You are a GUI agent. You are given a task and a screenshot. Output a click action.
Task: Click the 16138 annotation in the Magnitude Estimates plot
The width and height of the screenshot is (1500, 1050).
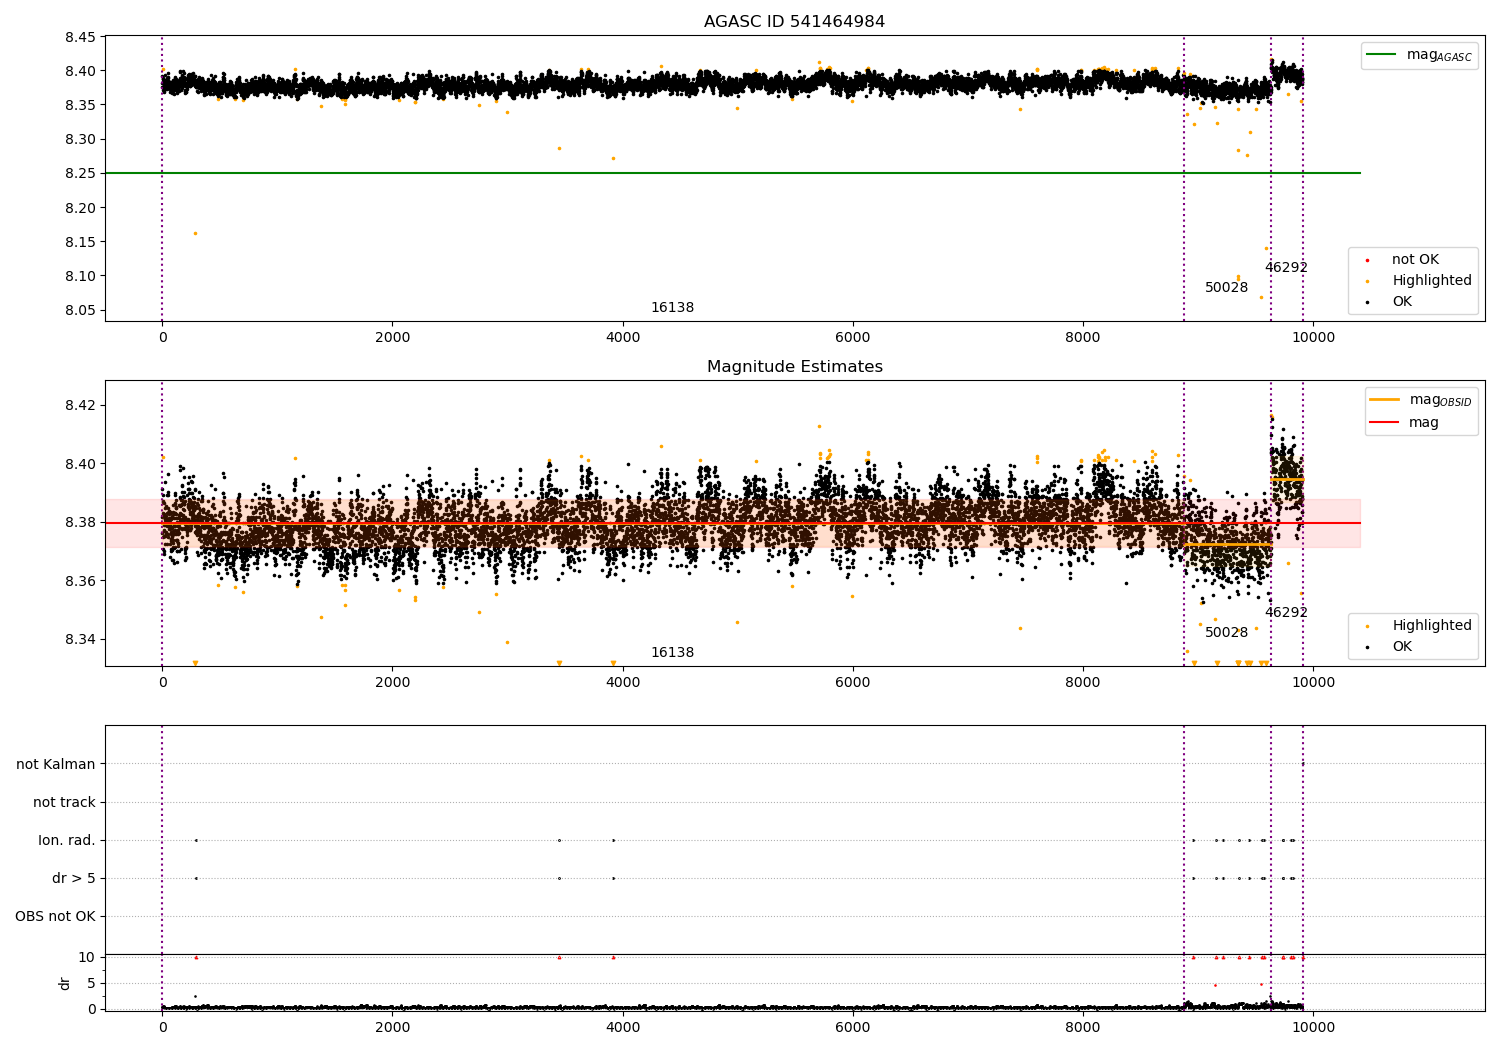[672, 653]
